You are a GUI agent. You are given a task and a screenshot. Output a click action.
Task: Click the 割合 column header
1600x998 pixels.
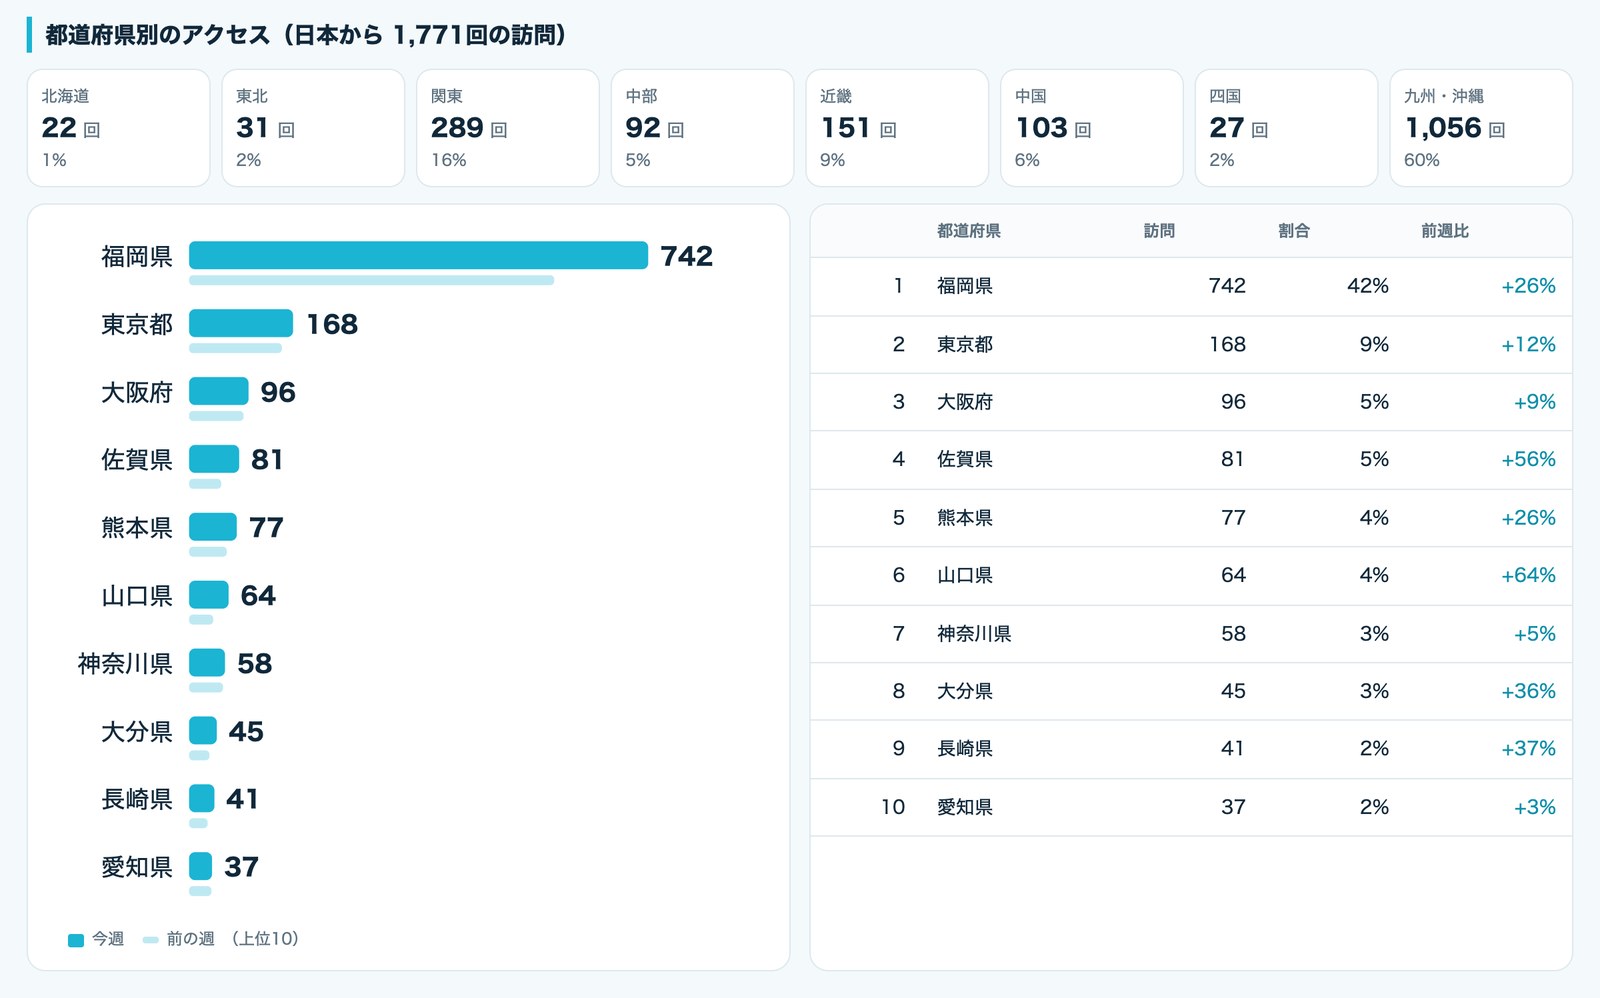pos(1294,231)
